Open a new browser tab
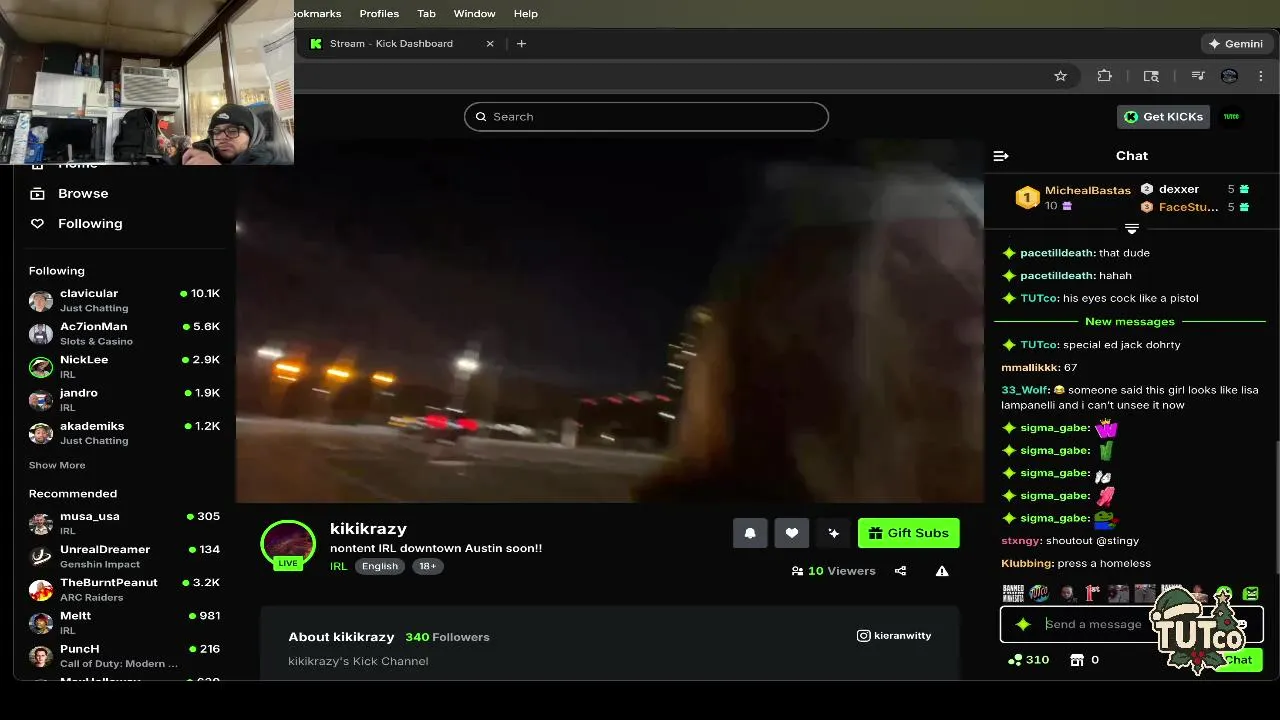Screen dimensions: 1280x720 click(x=521, y=44)
